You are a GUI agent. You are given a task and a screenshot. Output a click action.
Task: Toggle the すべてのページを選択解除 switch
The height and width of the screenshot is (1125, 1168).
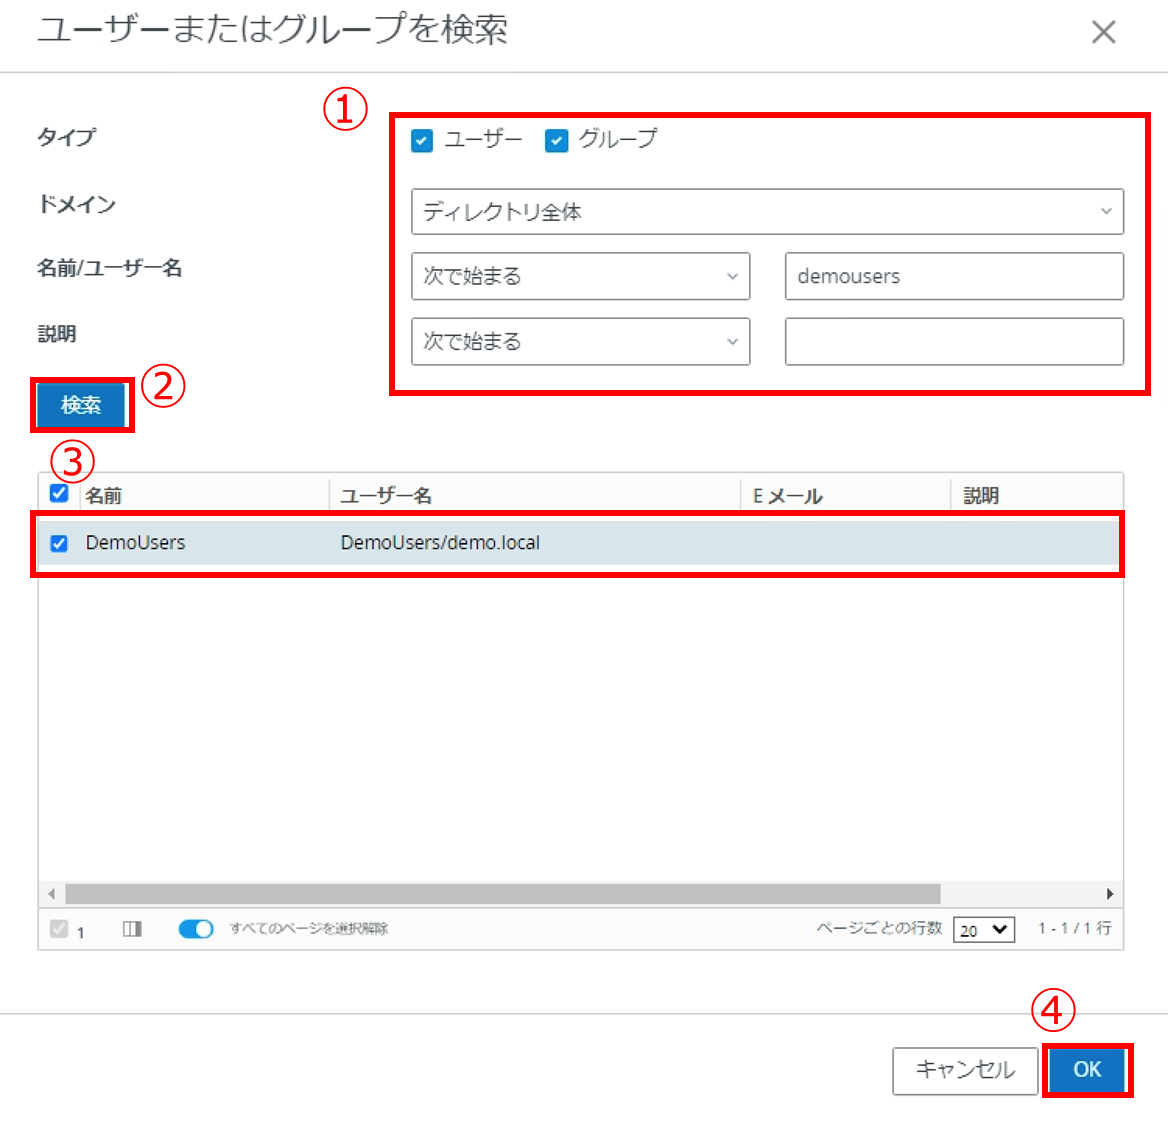click(x=196, y=929)
